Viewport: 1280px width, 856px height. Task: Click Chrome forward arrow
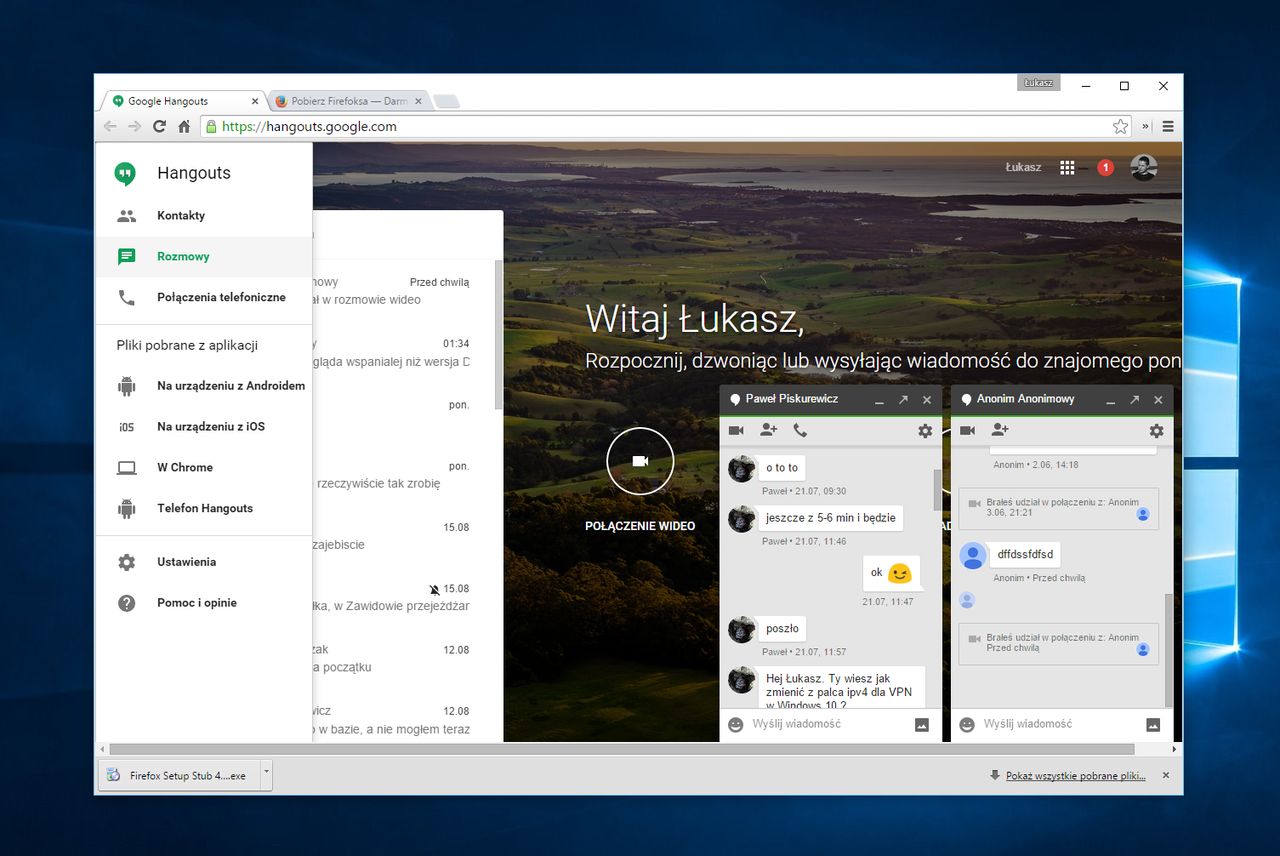tap(134, 126)
